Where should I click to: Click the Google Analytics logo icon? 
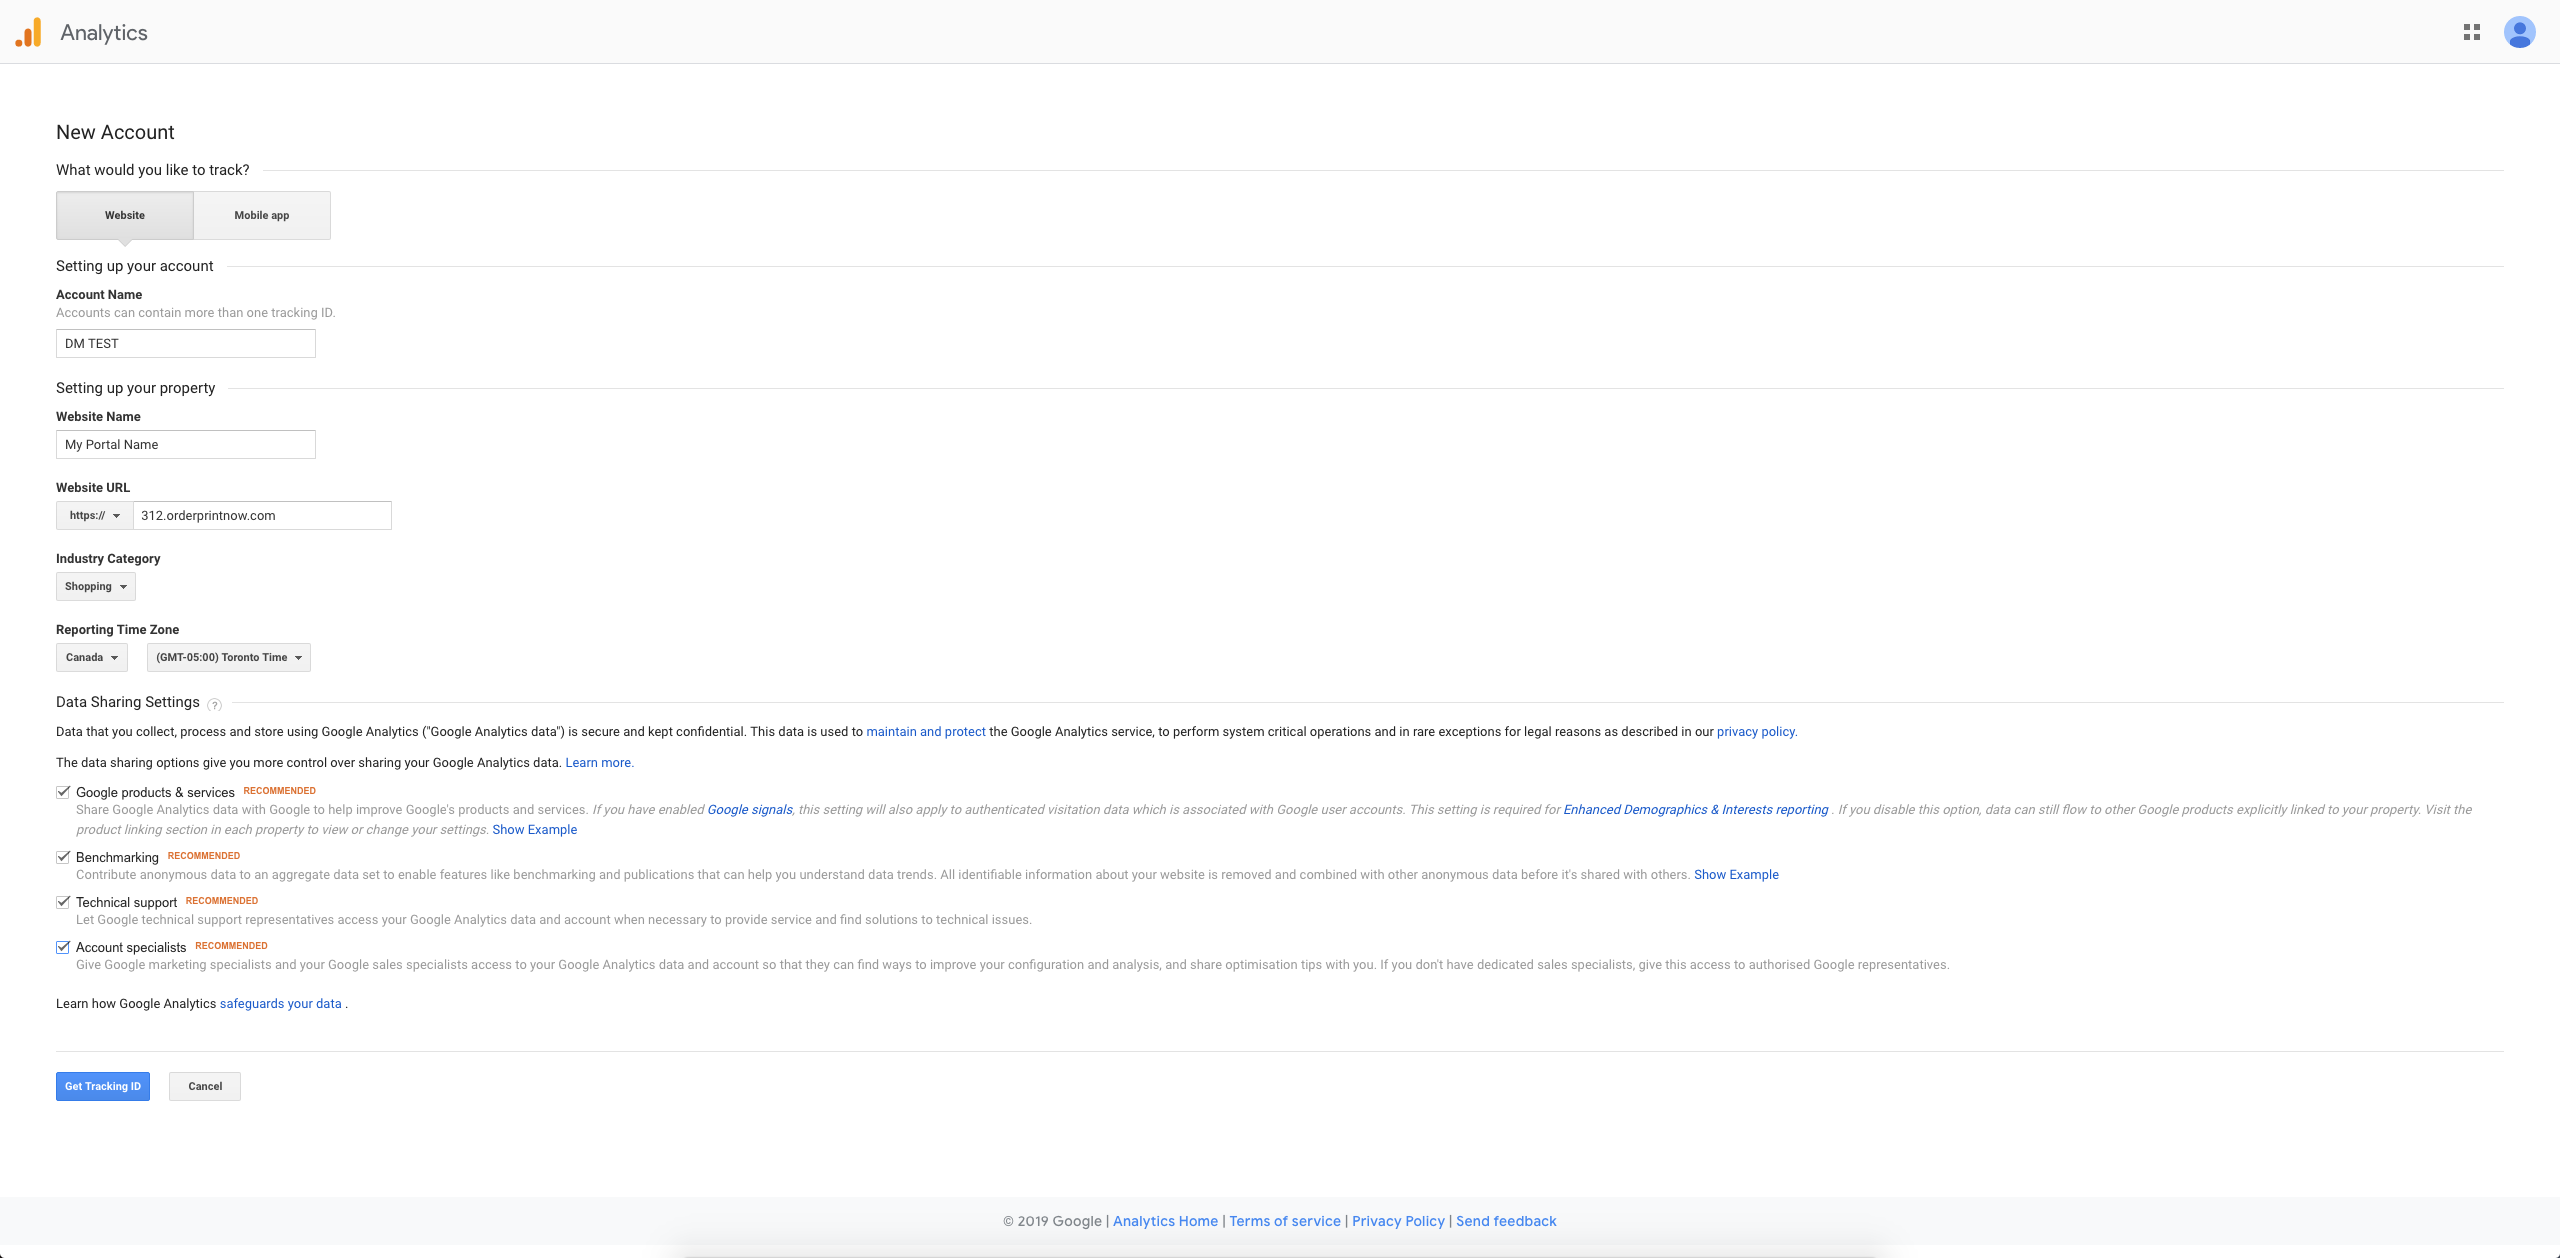click(29, 33)
